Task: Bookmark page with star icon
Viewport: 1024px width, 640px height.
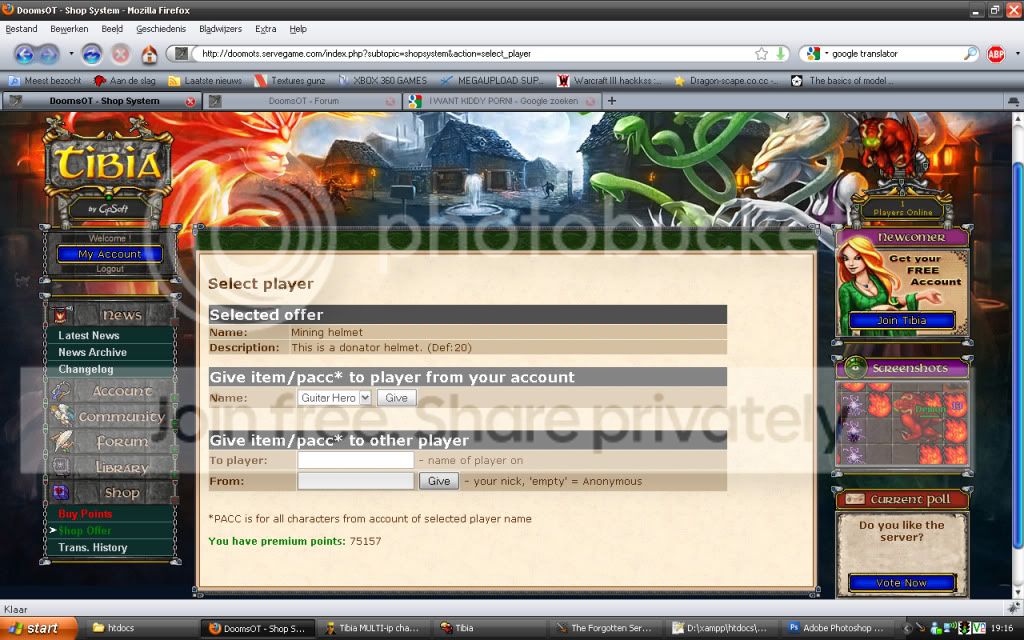Action: tap(761, 54)
